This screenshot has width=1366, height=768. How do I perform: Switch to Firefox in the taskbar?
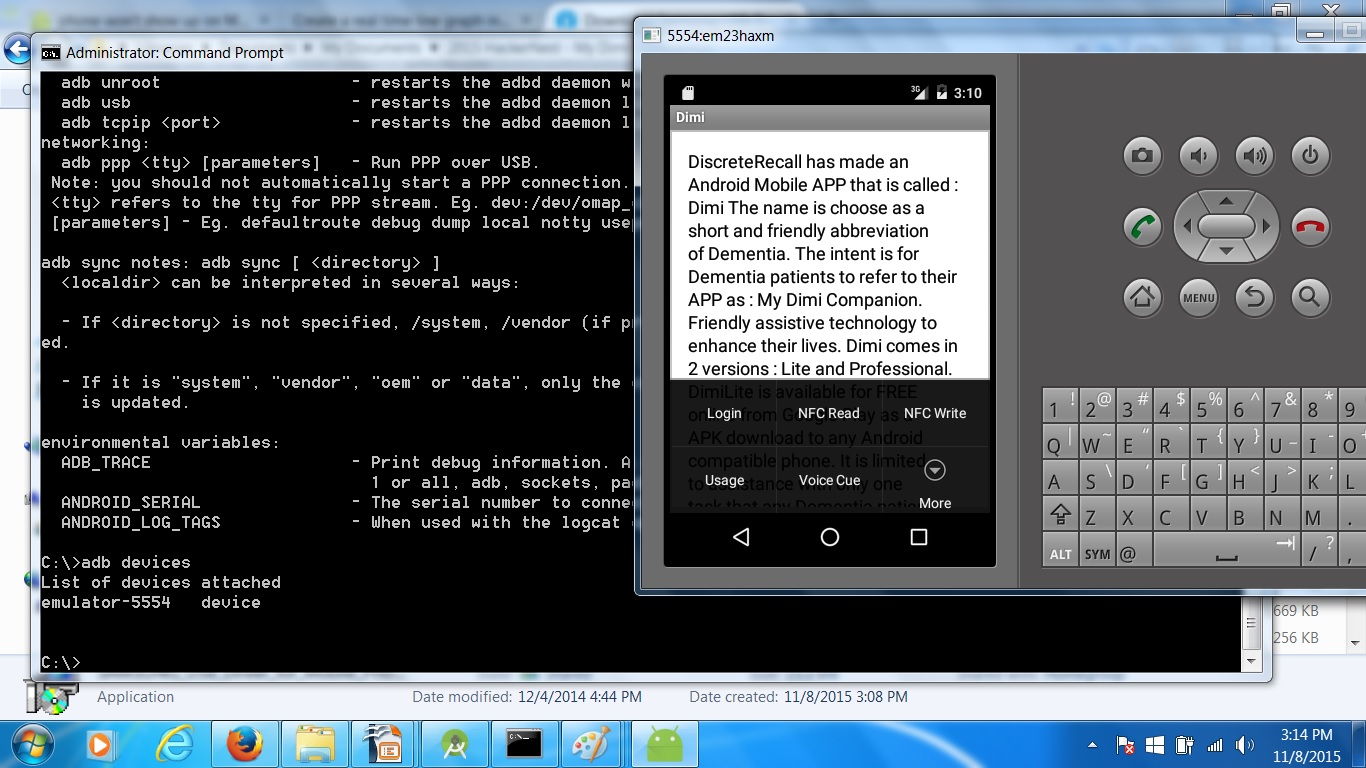[x=243, y=744]
